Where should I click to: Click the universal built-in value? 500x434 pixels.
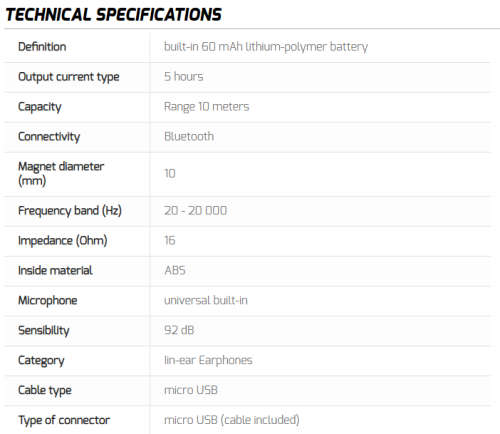click(x=206, y=300)
